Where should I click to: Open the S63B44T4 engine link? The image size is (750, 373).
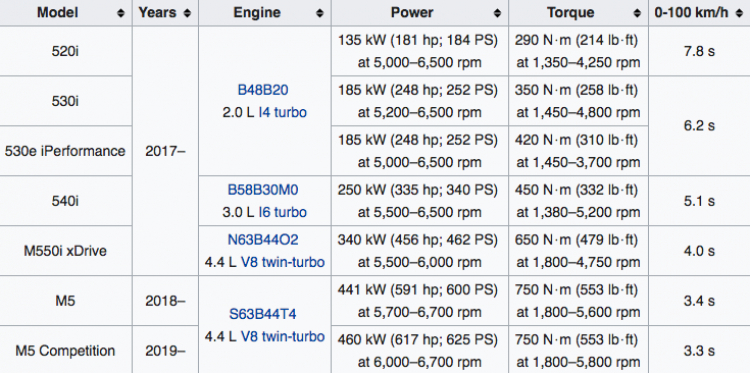point(263,314)
